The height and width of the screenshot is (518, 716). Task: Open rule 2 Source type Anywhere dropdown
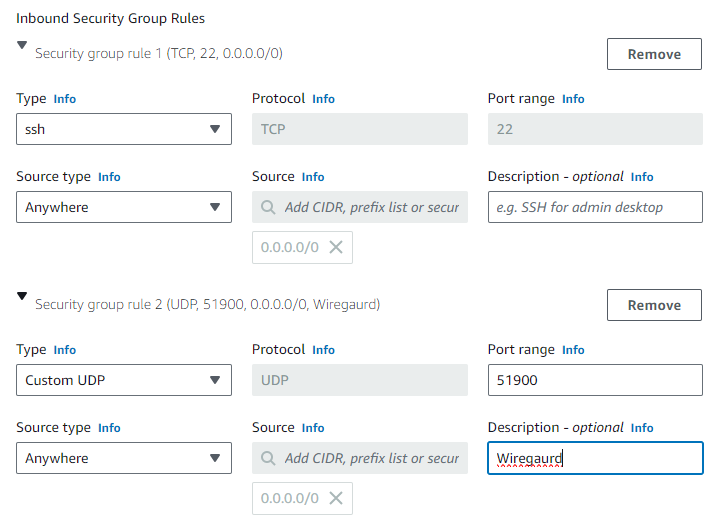click(x=124, y=458)
